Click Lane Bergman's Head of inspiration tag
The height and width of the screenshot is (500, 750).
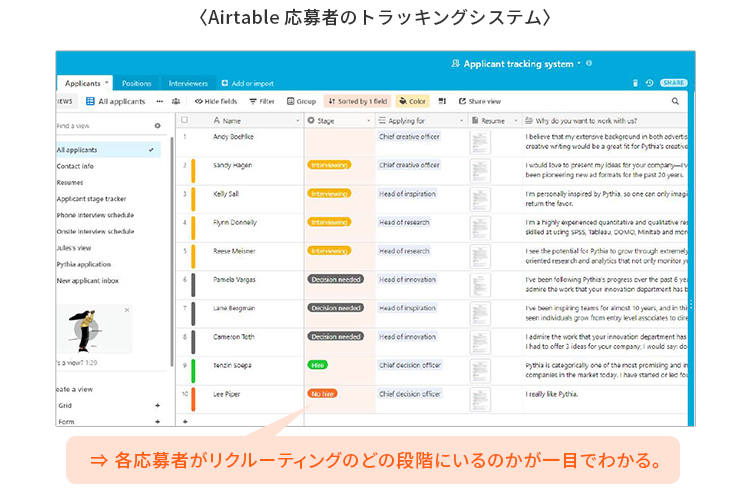408,308
